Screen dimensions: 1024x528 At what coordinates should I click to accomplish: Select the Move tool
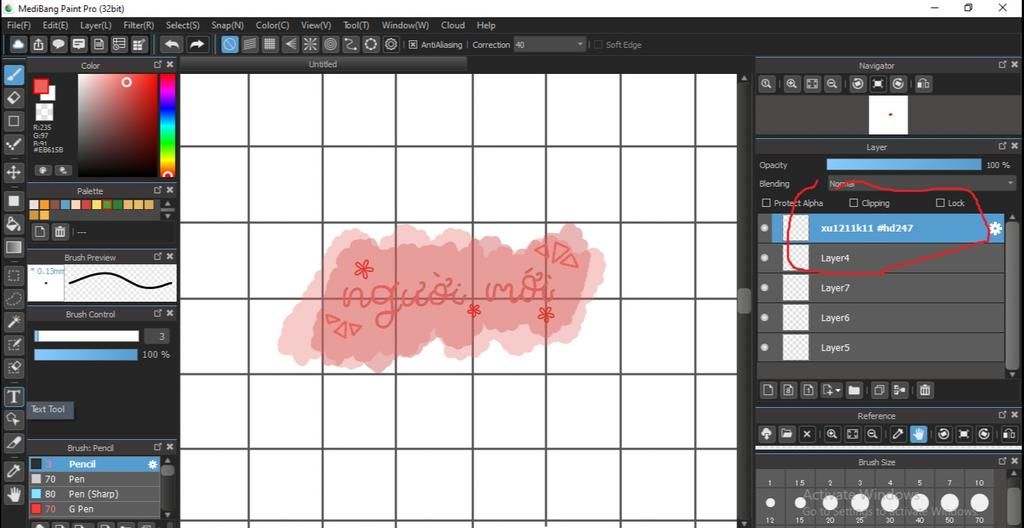click(14, 173)
